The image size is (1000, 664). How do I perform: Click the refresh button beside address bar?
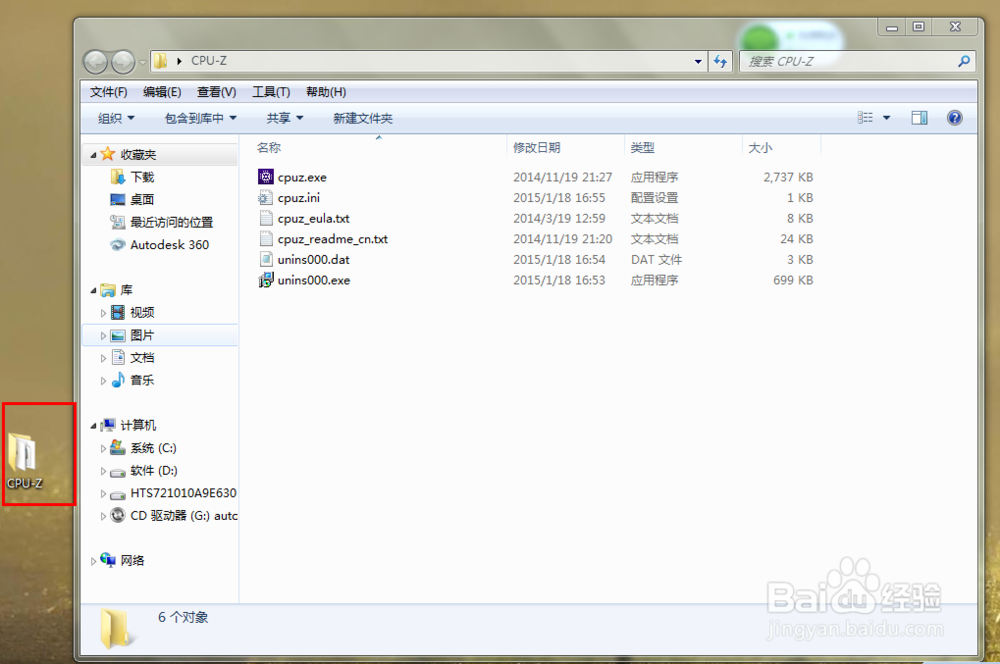[x=720, y=61]
